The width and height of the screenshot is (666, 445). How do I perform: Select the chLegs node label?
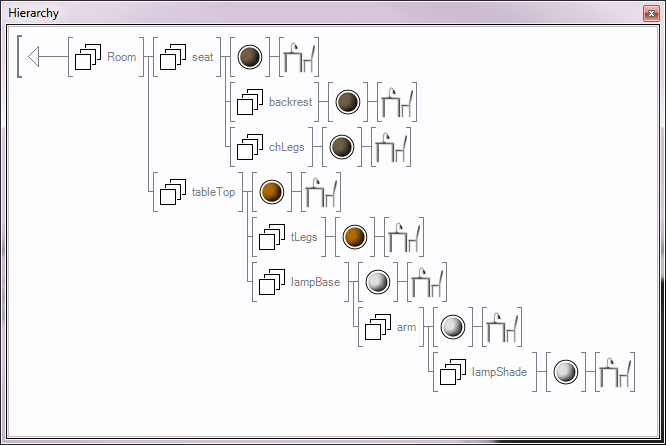pos(286,147)
